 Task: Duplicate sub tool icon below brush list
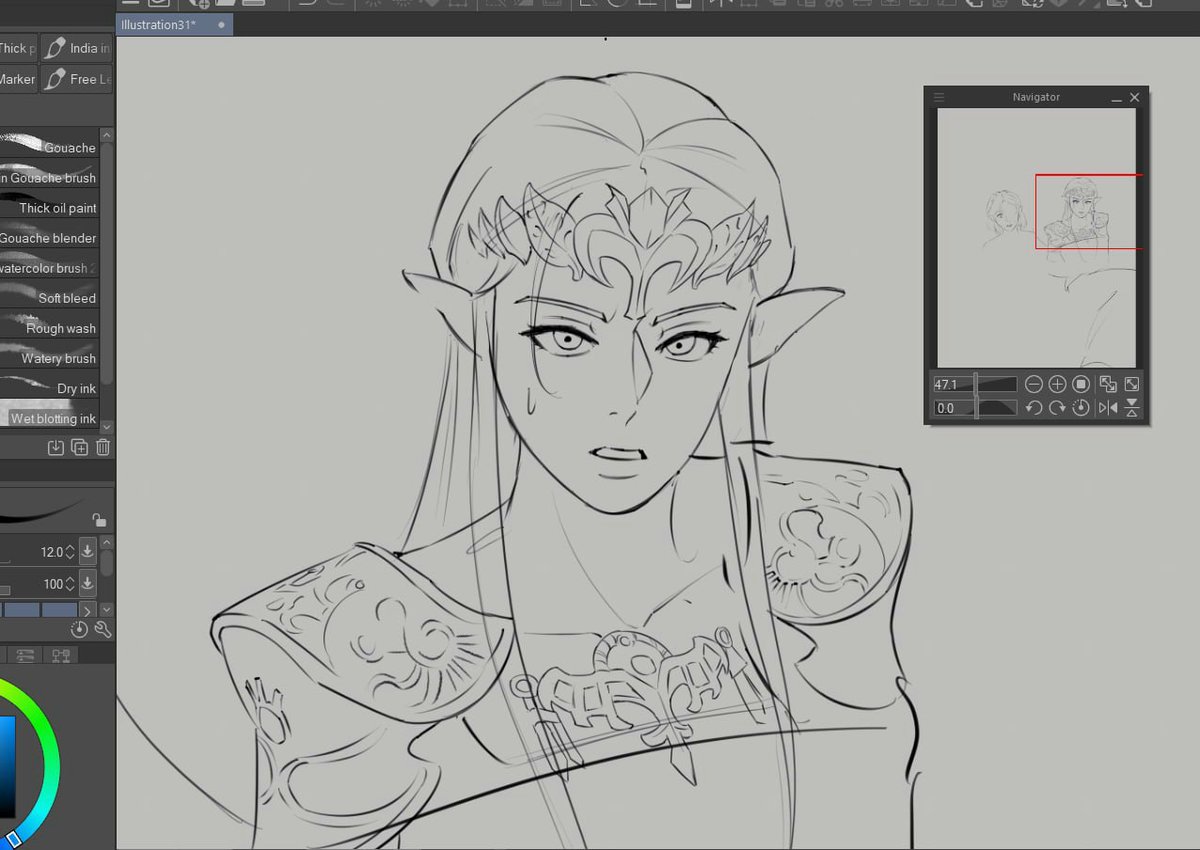[80, 447]
